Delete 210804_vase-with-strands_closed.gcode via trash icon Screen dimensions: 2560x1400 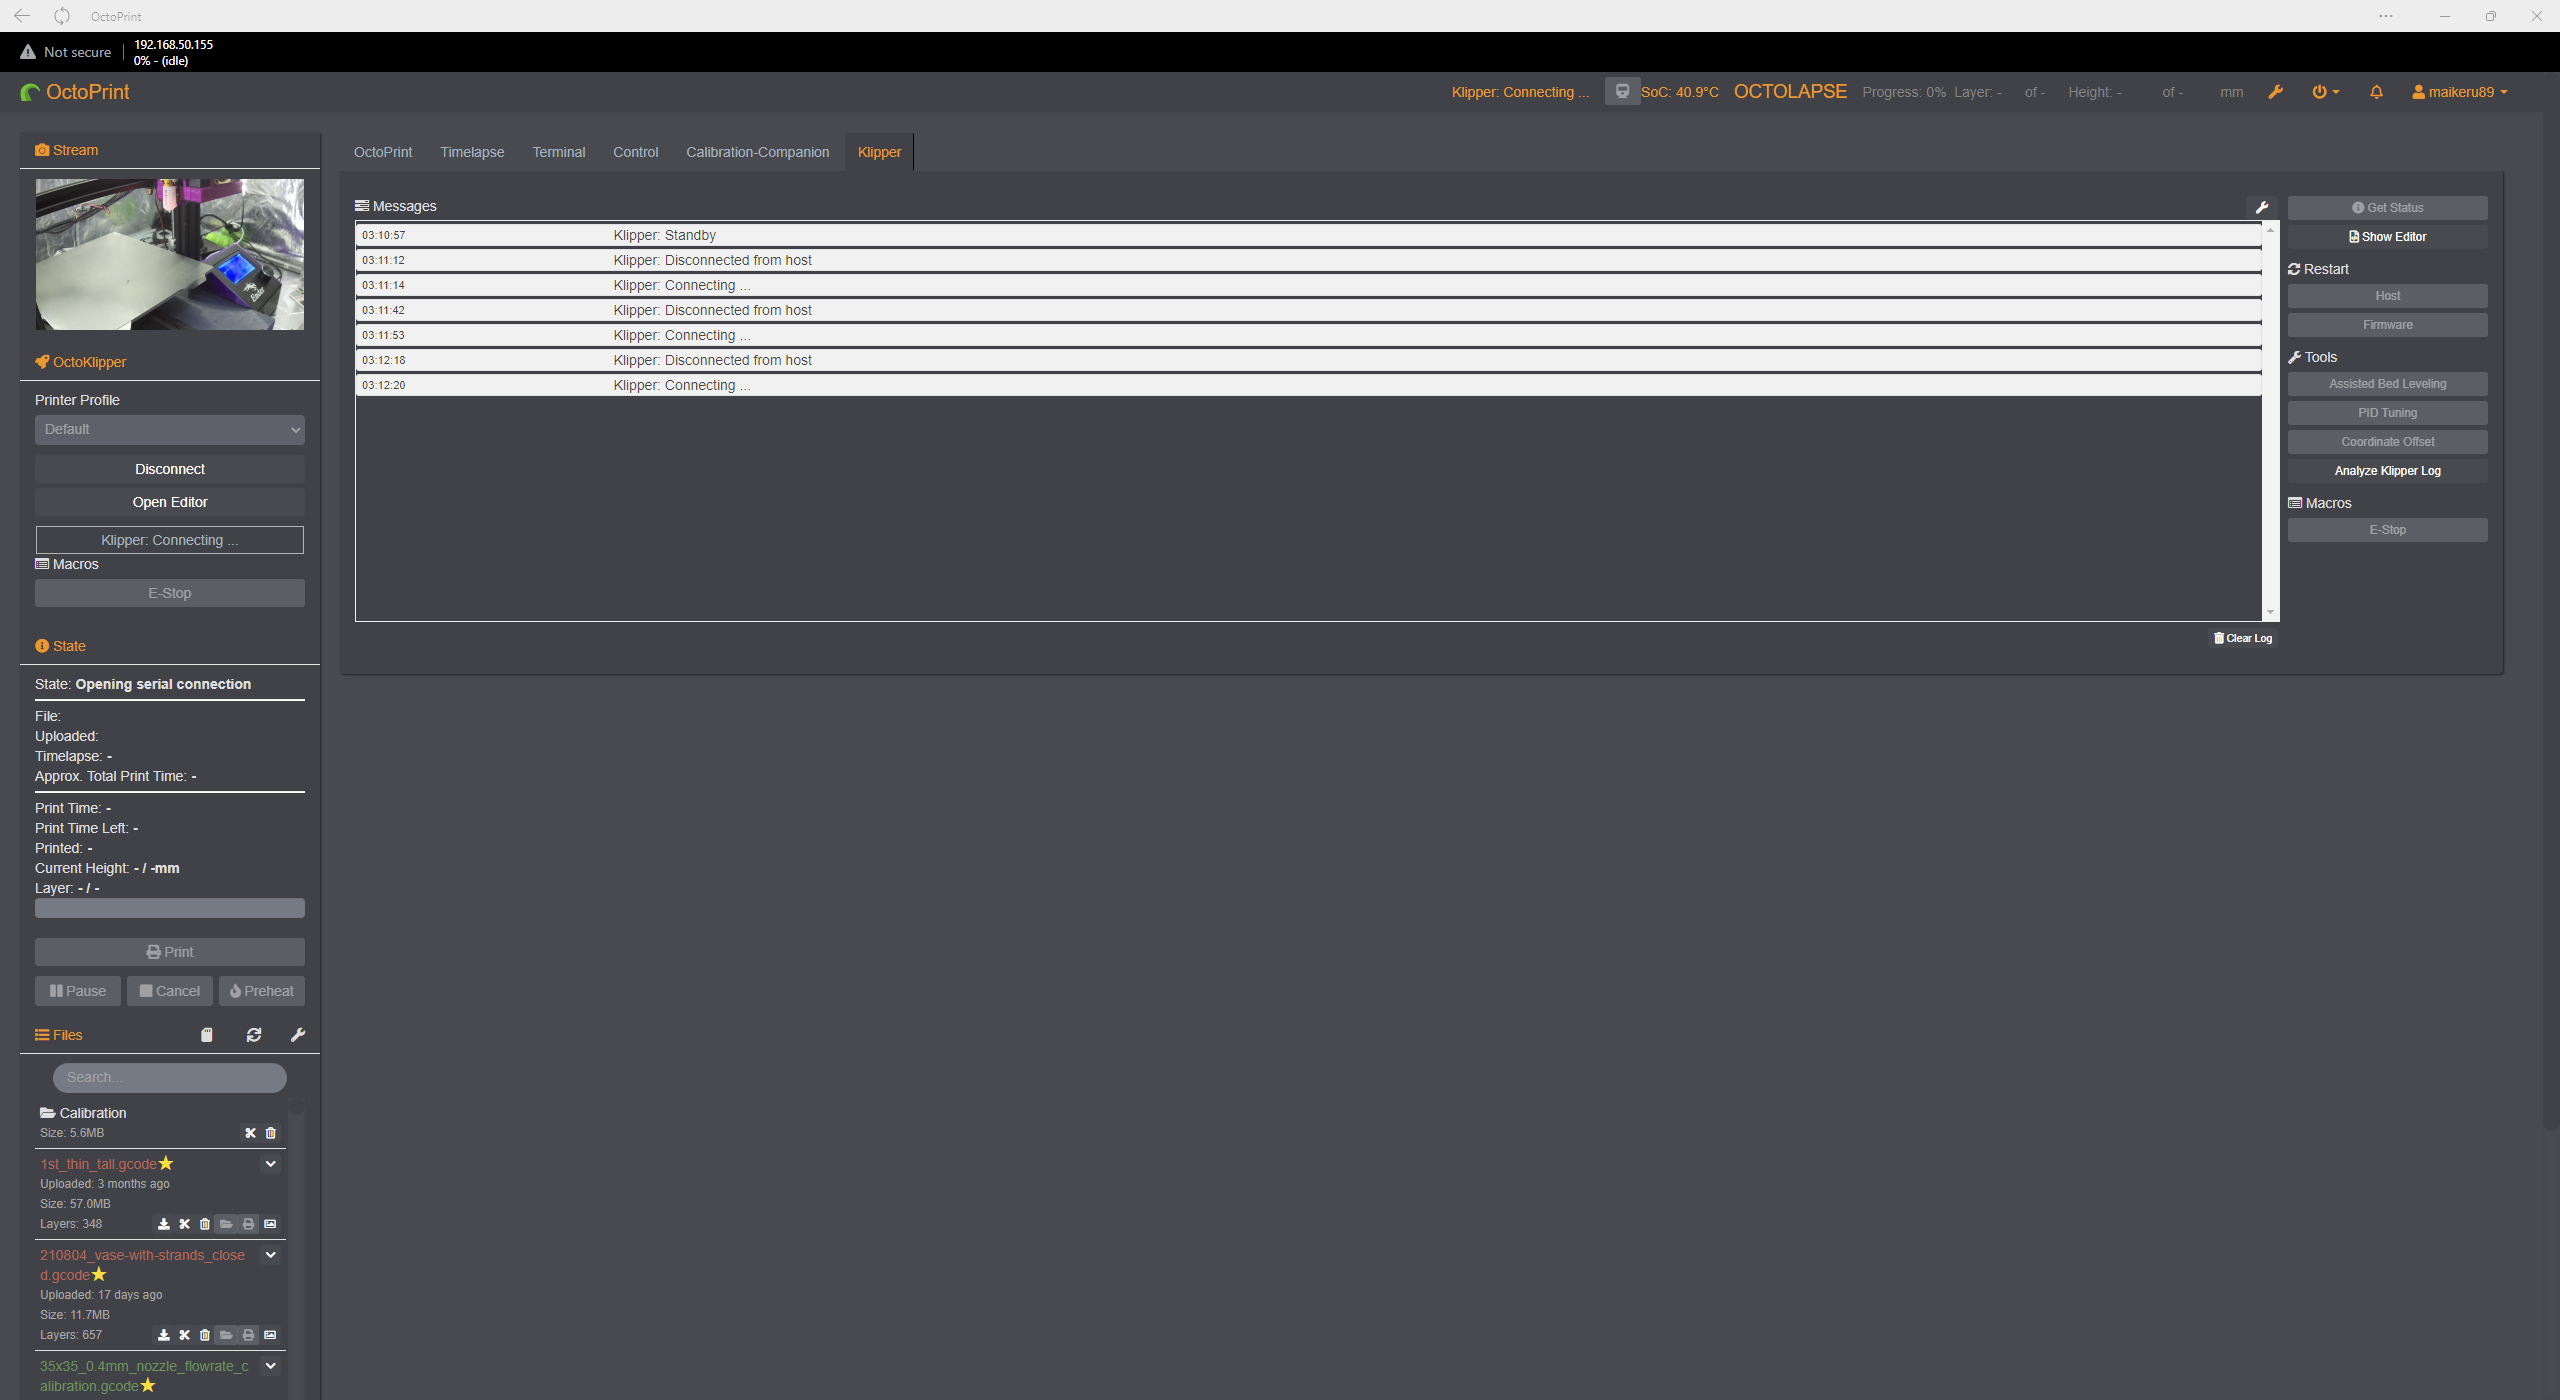pos(206,1334)
